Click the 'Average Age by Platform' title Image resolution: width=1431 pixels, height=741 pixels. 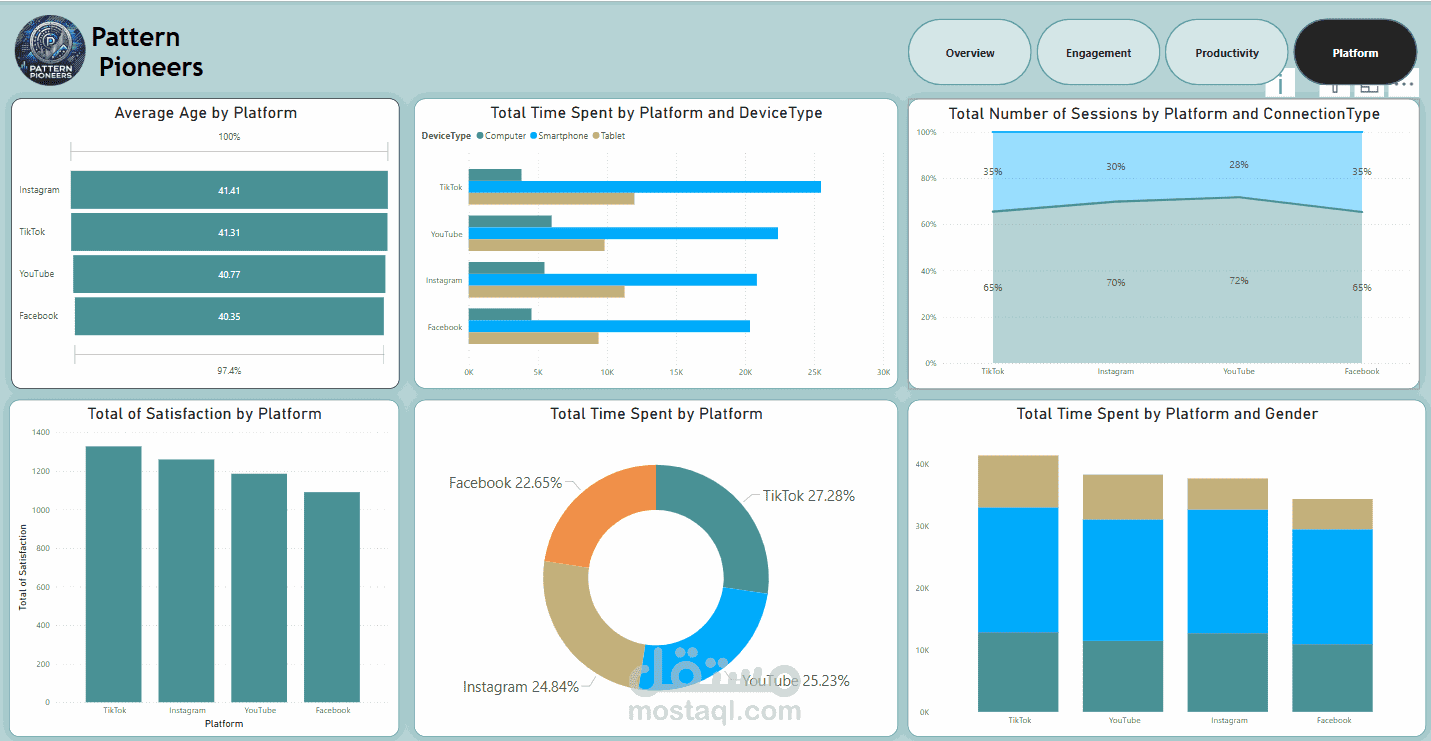[x=206, y=113]
